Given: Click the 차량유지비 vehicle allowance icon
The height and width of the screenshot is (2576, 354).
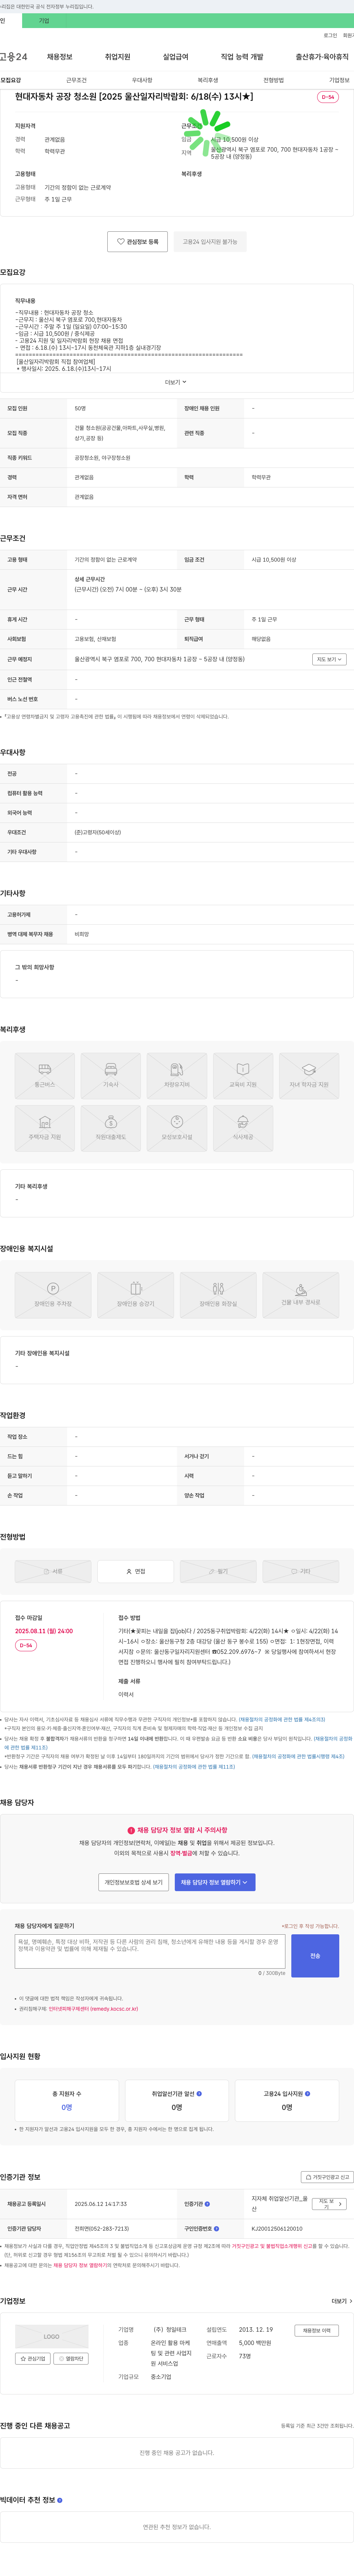Looking at the screenshot, I should 177,1076.
